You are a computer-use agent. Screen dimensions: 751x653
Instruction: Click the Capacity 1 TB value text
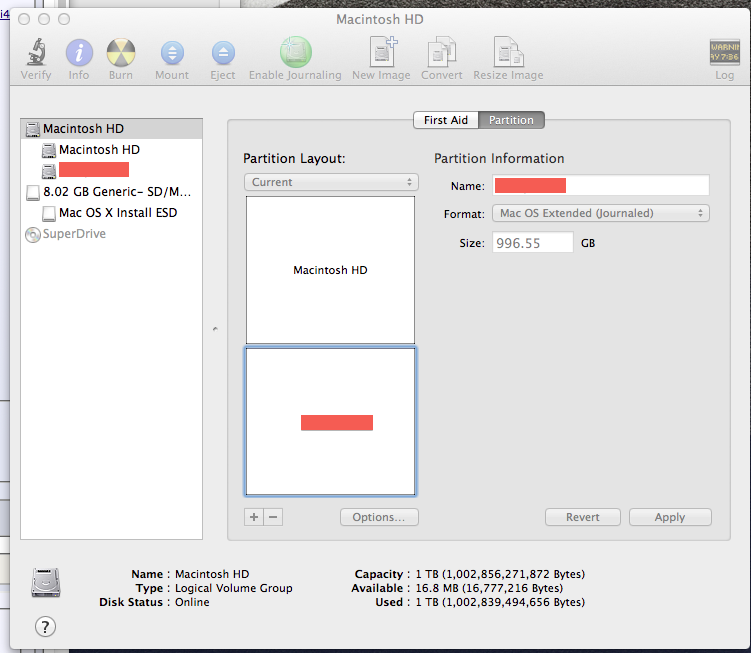click(x=500, y=574)
